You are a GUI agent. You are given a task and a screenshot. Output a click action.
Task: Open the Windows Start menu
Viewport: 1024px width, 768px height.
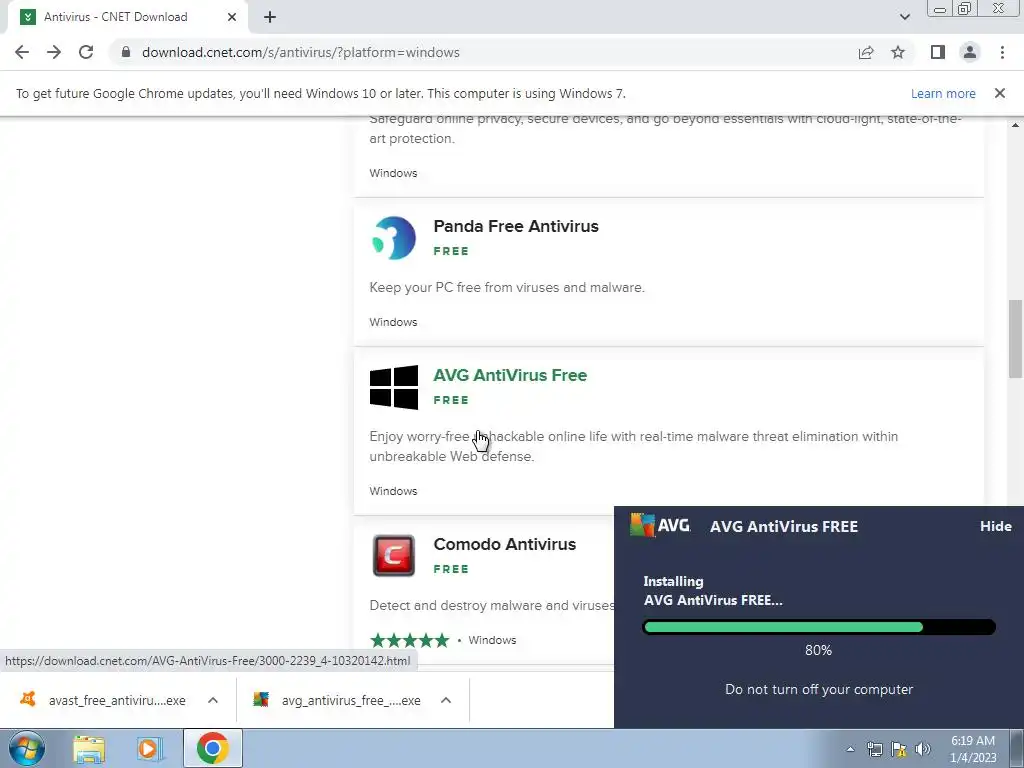pyautogui.click(x=27, y=748)
